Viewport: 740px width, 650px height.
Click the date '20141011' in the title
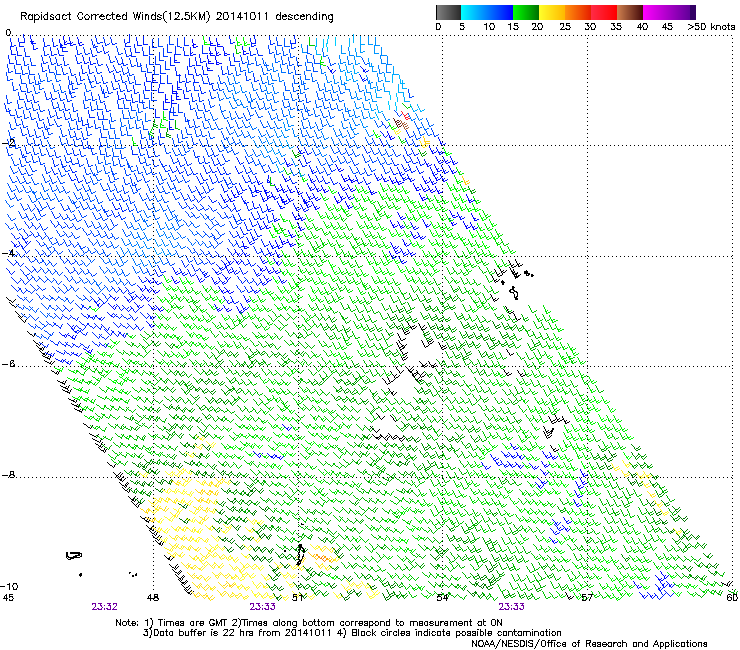pos(242,16)
